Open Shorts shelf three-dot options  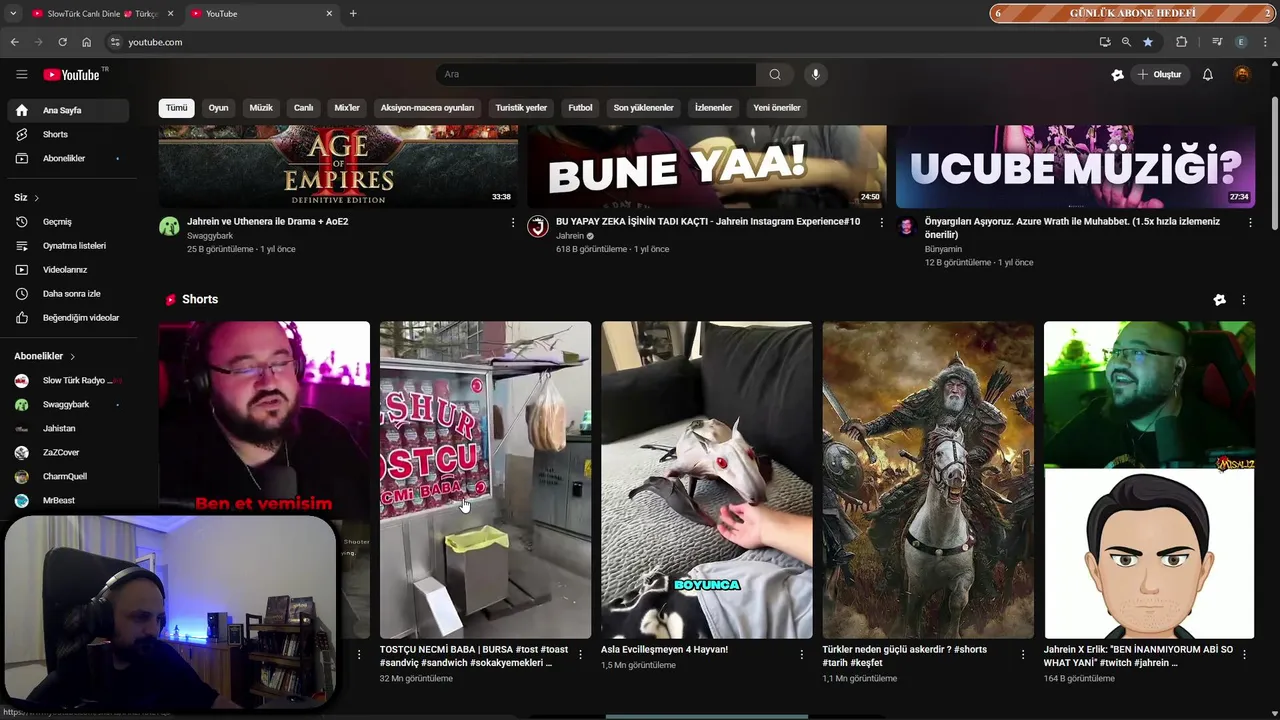coord(1243,300)
